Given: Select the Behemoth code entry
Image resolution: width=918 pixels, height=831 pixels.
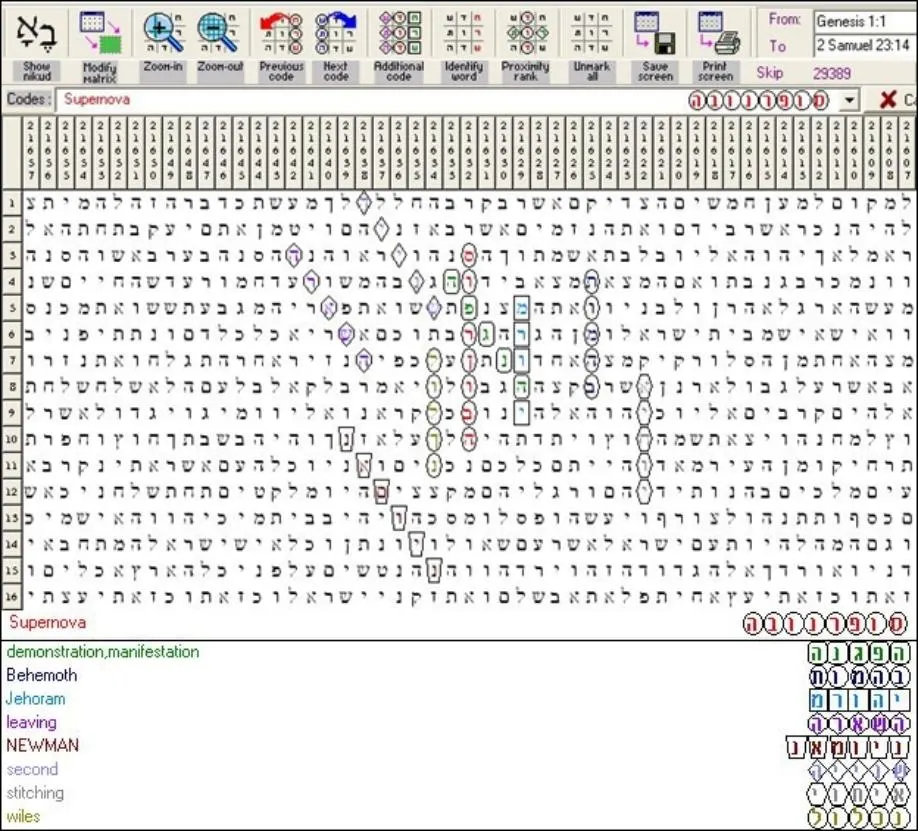Looking at the screenshot, I should 42,675.
